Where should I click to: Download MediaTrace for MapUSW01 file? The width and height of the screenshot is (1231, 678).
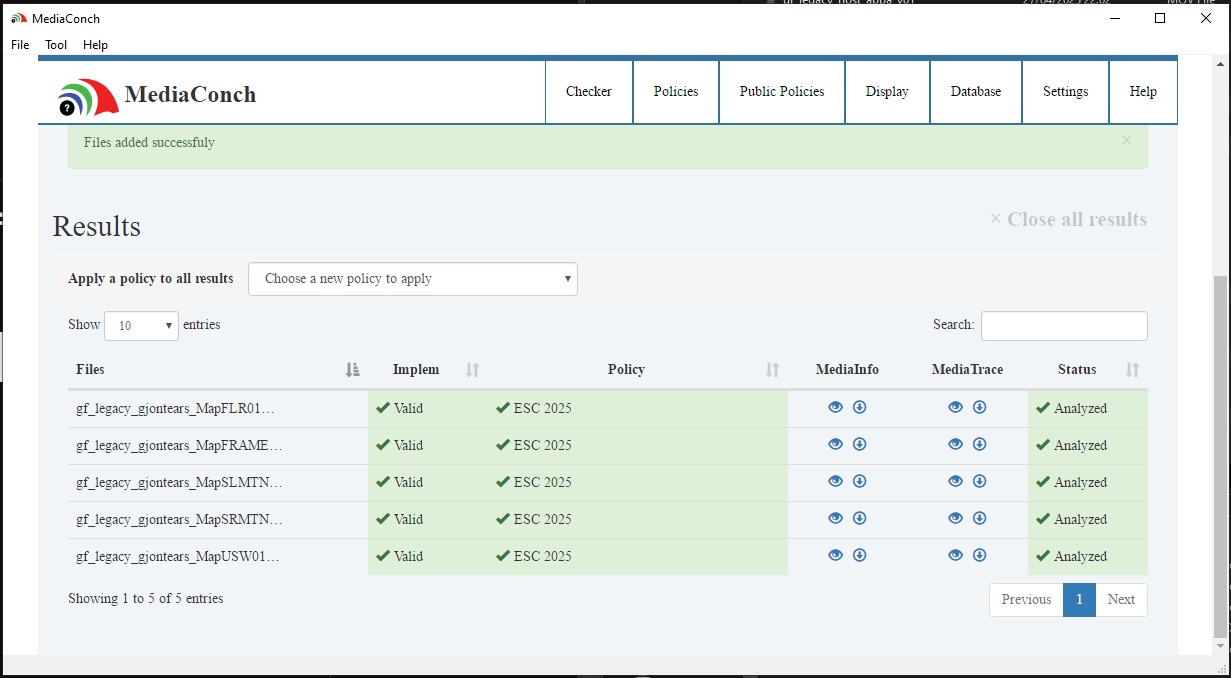tap(979, 555)
